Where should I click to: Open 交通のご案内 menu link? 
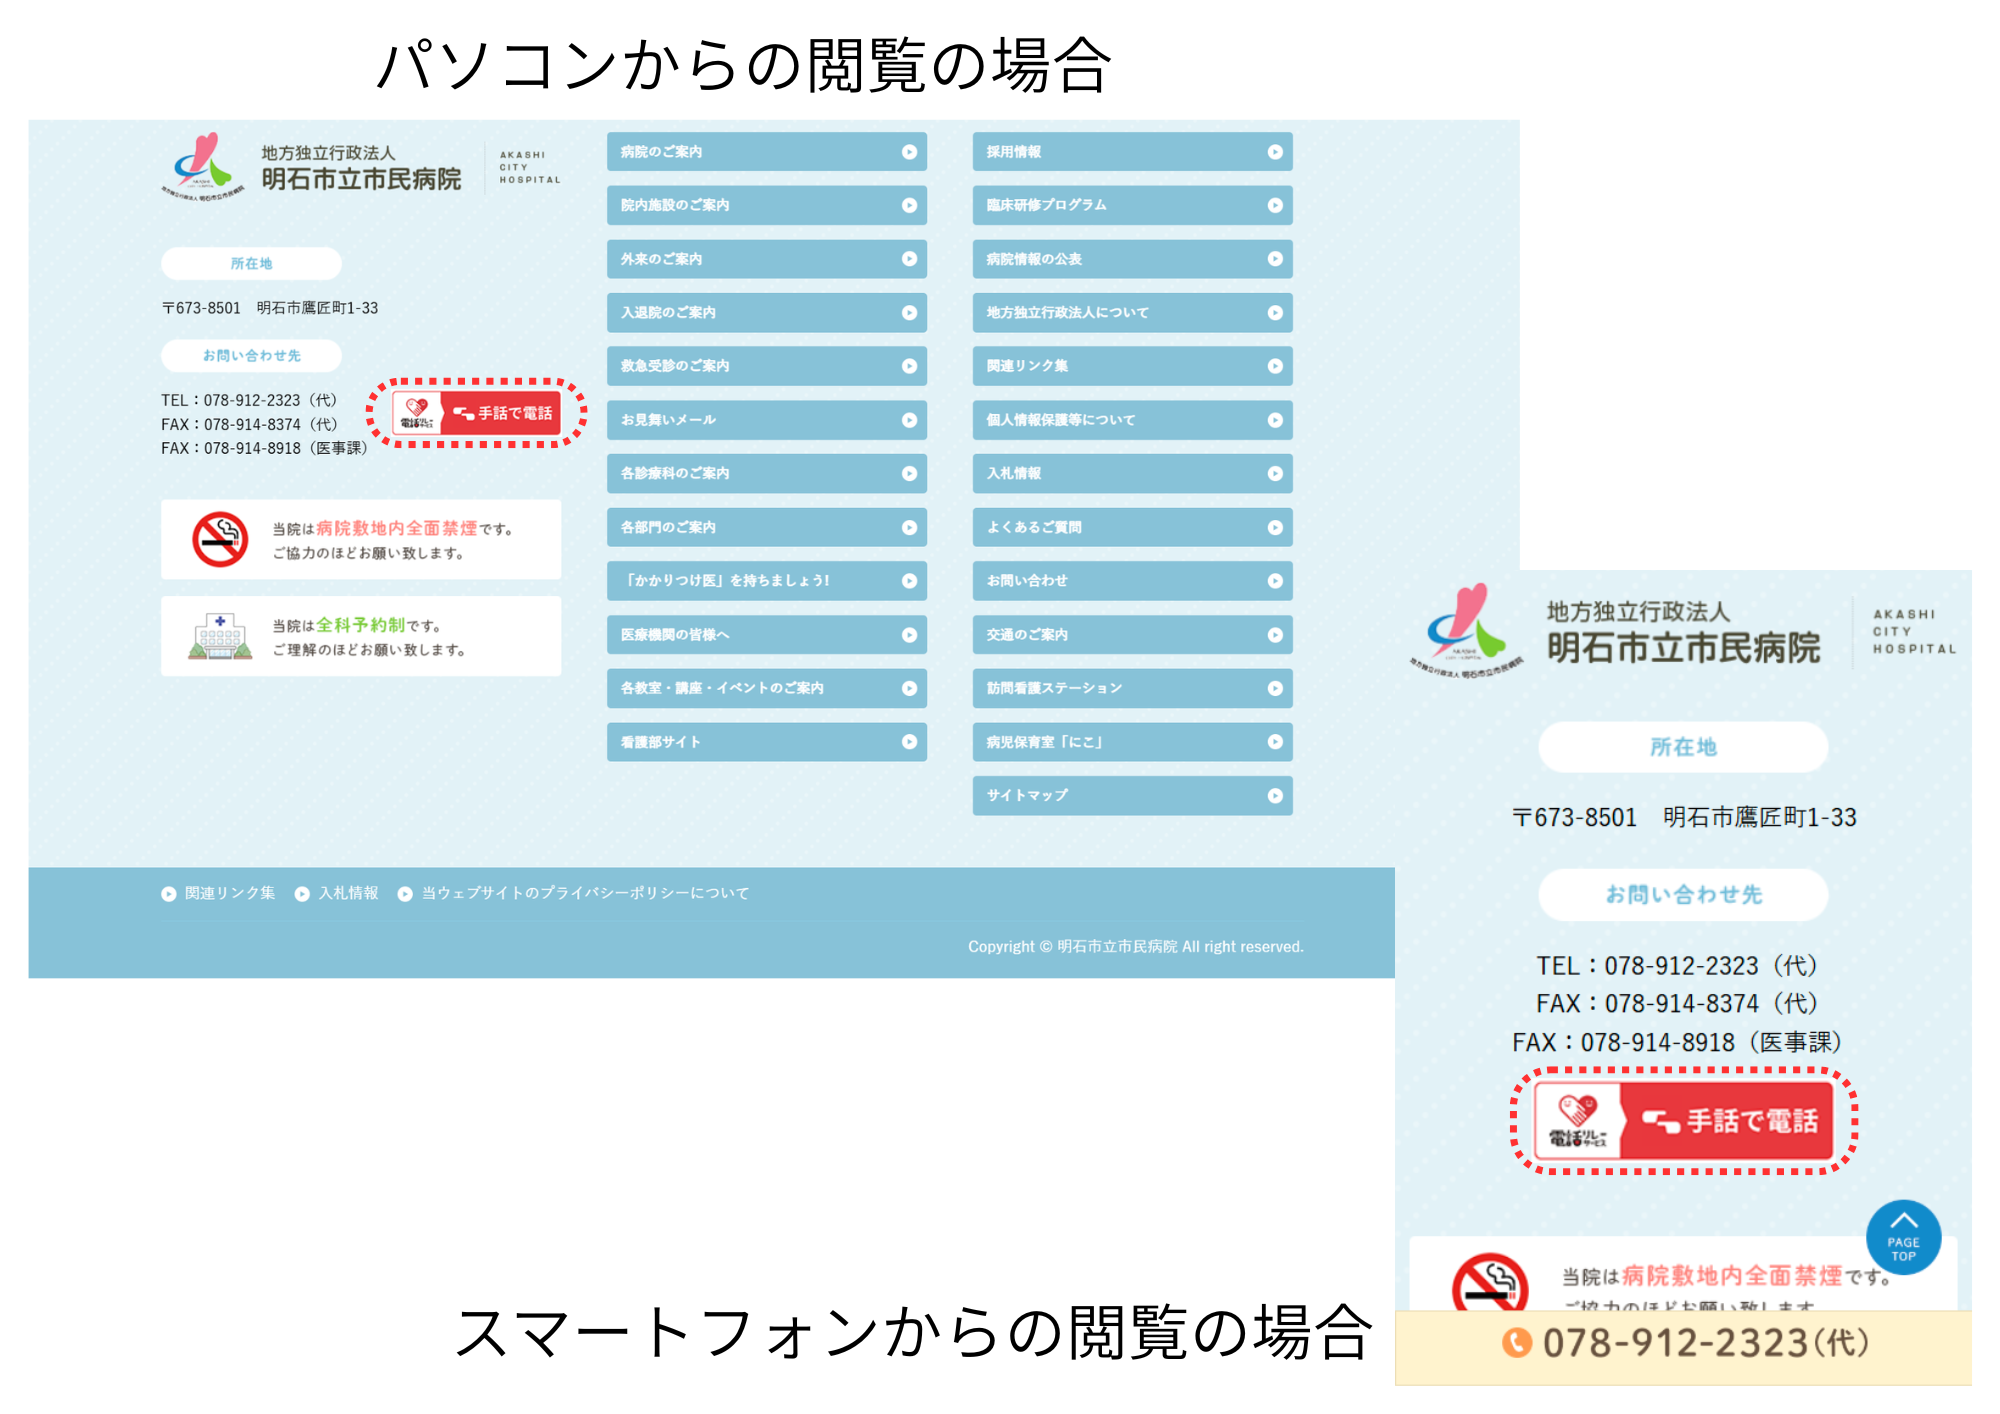(x=1132, y=635)
